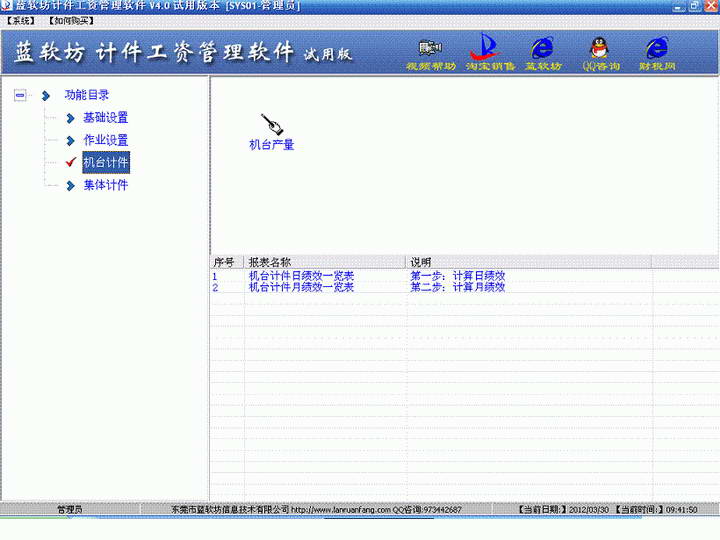Select 作业设置 in the function tree
The height and width of the screenshot is (540, 720).
[106, 140]
